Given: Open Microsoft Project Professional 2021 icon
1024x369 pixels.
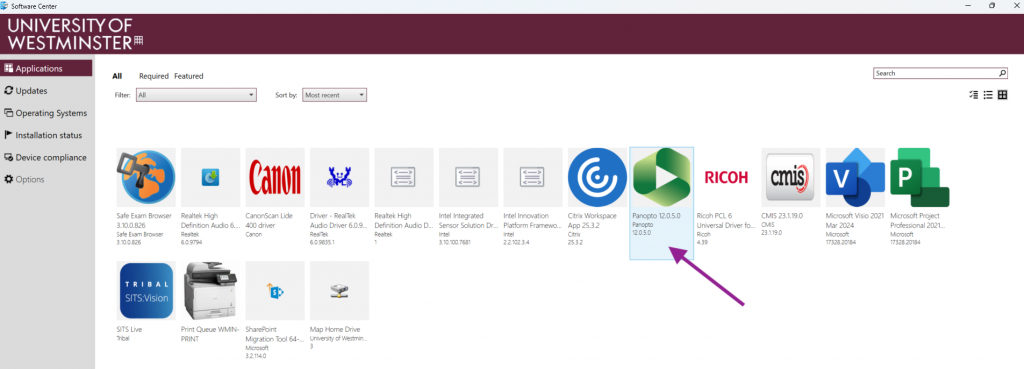Looking at the screenshot, I should coord(920,178).
